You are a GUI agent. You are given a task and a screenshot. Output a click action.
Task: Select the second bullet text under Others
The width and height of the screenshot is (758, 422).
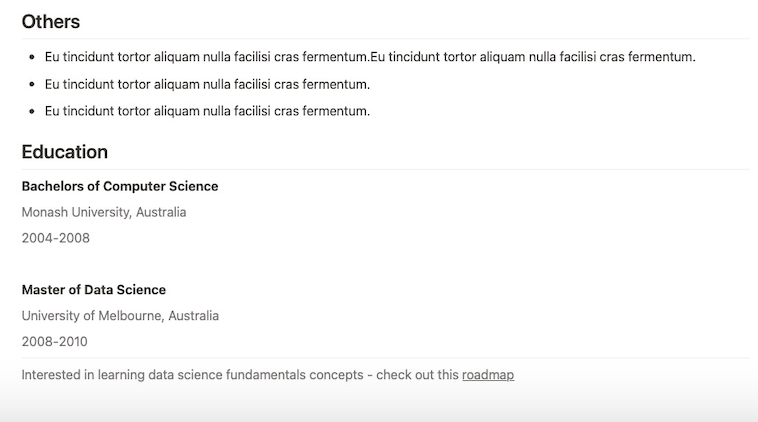point(207,84)
